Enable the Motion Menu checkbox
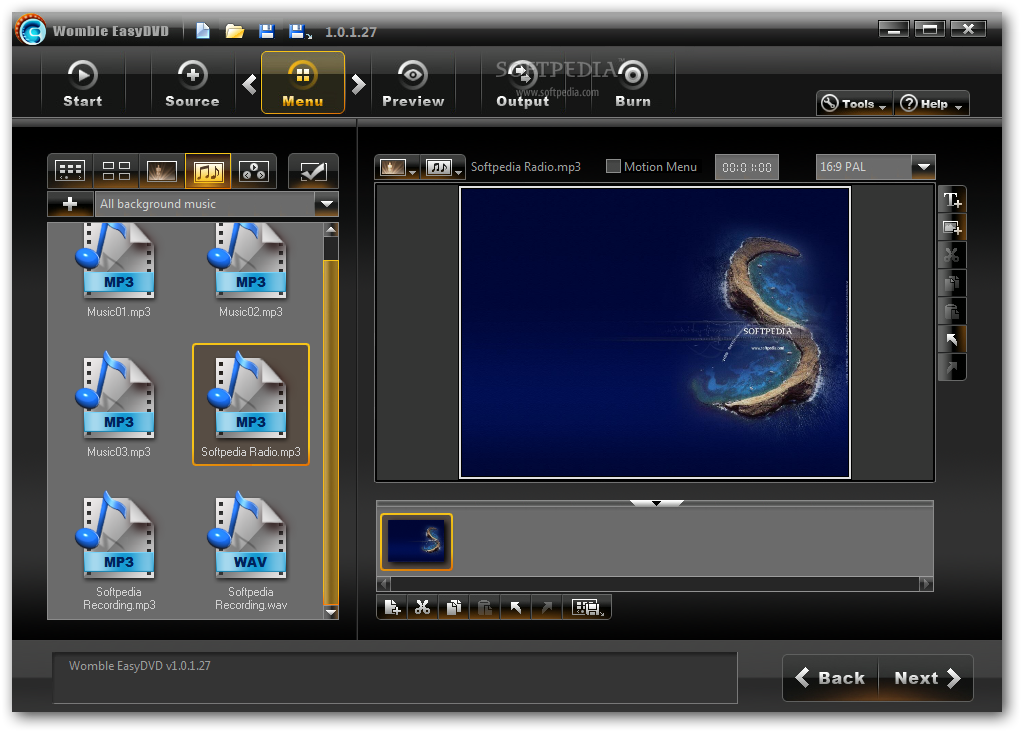1022x732 pixels. pyautogui.click(x=613, y=167)
